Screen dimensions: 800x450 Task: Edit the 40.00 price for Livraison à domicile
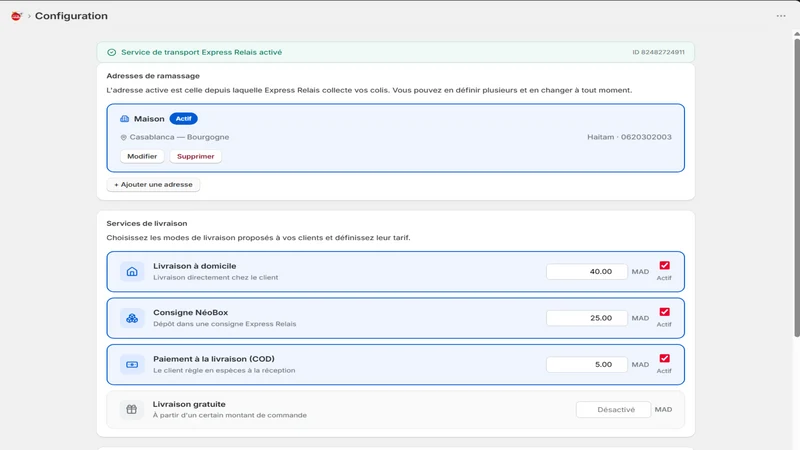pos(587,271)
